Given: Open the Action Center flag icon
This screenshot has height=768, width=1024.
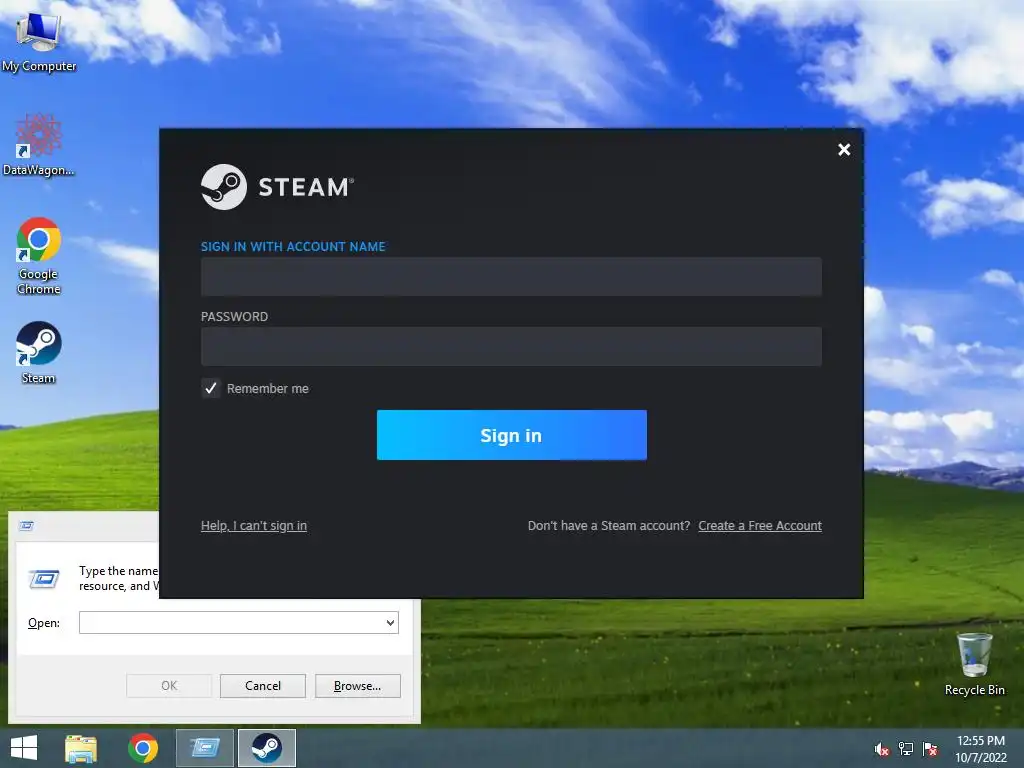Looking at the screenshot, I should coord(930,749).
